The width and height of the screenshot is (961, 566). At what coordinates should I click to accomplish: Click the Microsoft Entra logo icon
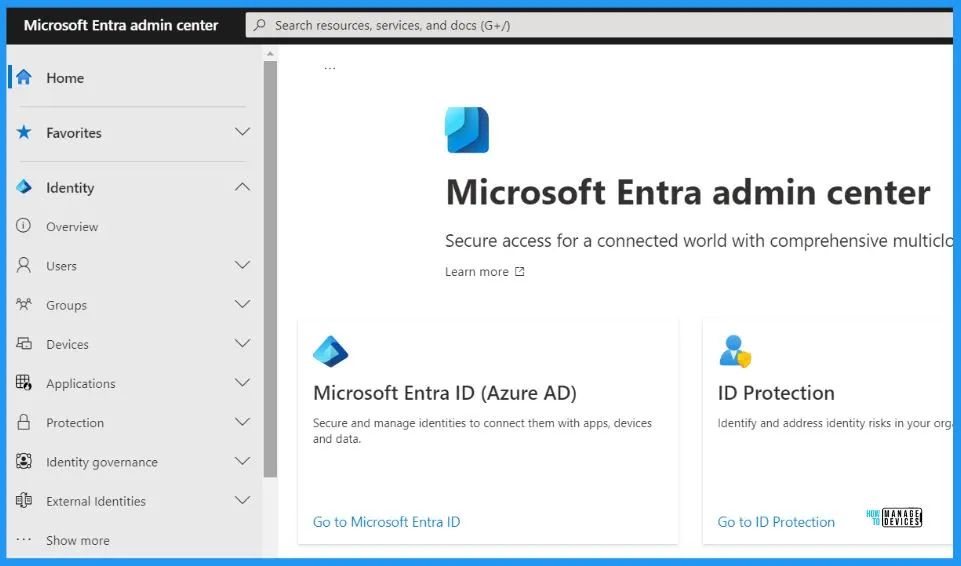coord(466,130)
